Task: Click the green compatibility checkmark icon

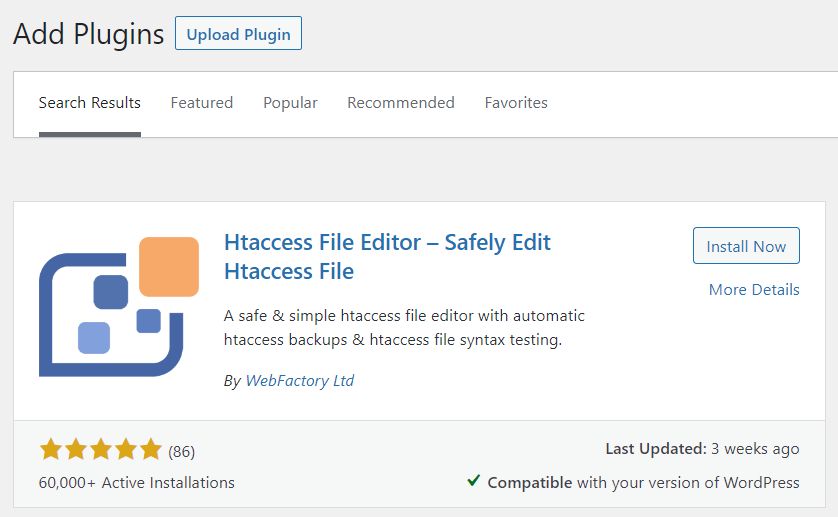Action: (474, 481)
